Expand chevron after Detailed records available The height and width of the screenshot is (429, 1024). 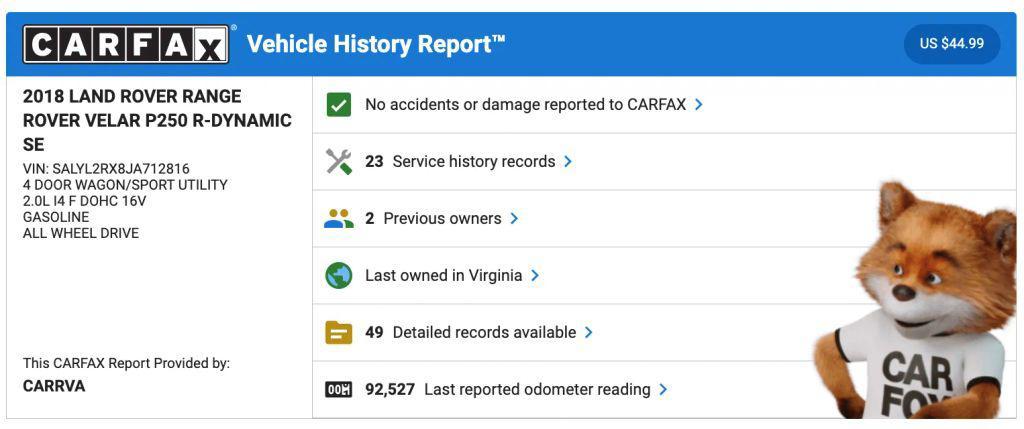click(x=589, y=332)
